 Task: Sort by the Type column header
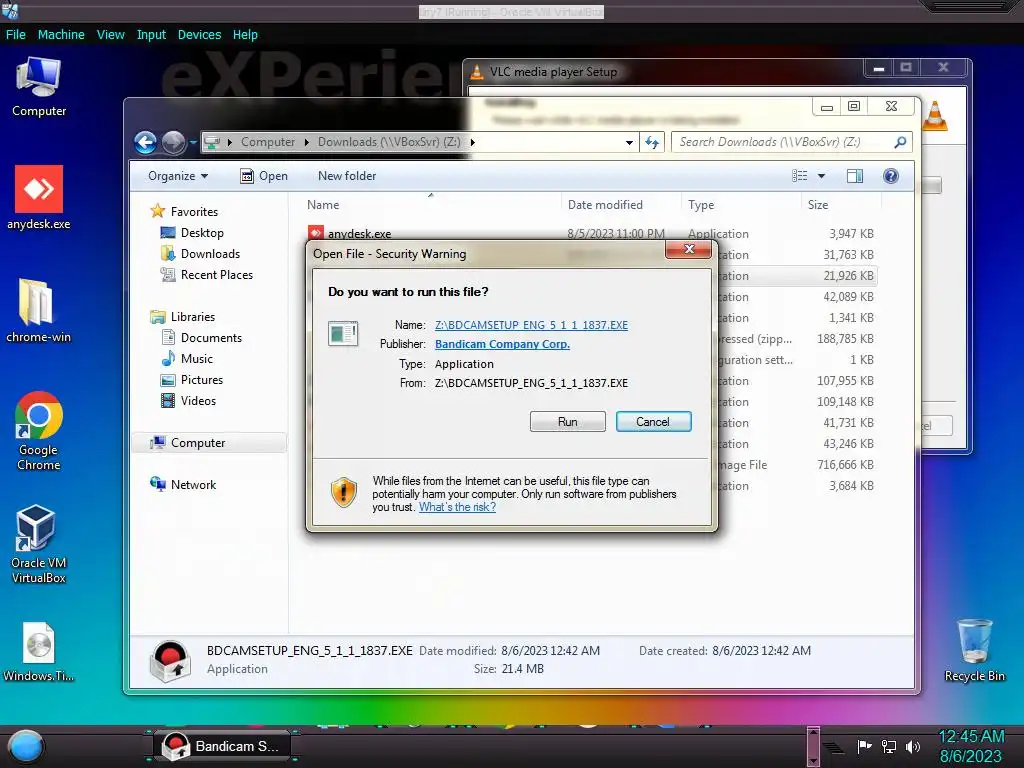[x=741, y=205]
